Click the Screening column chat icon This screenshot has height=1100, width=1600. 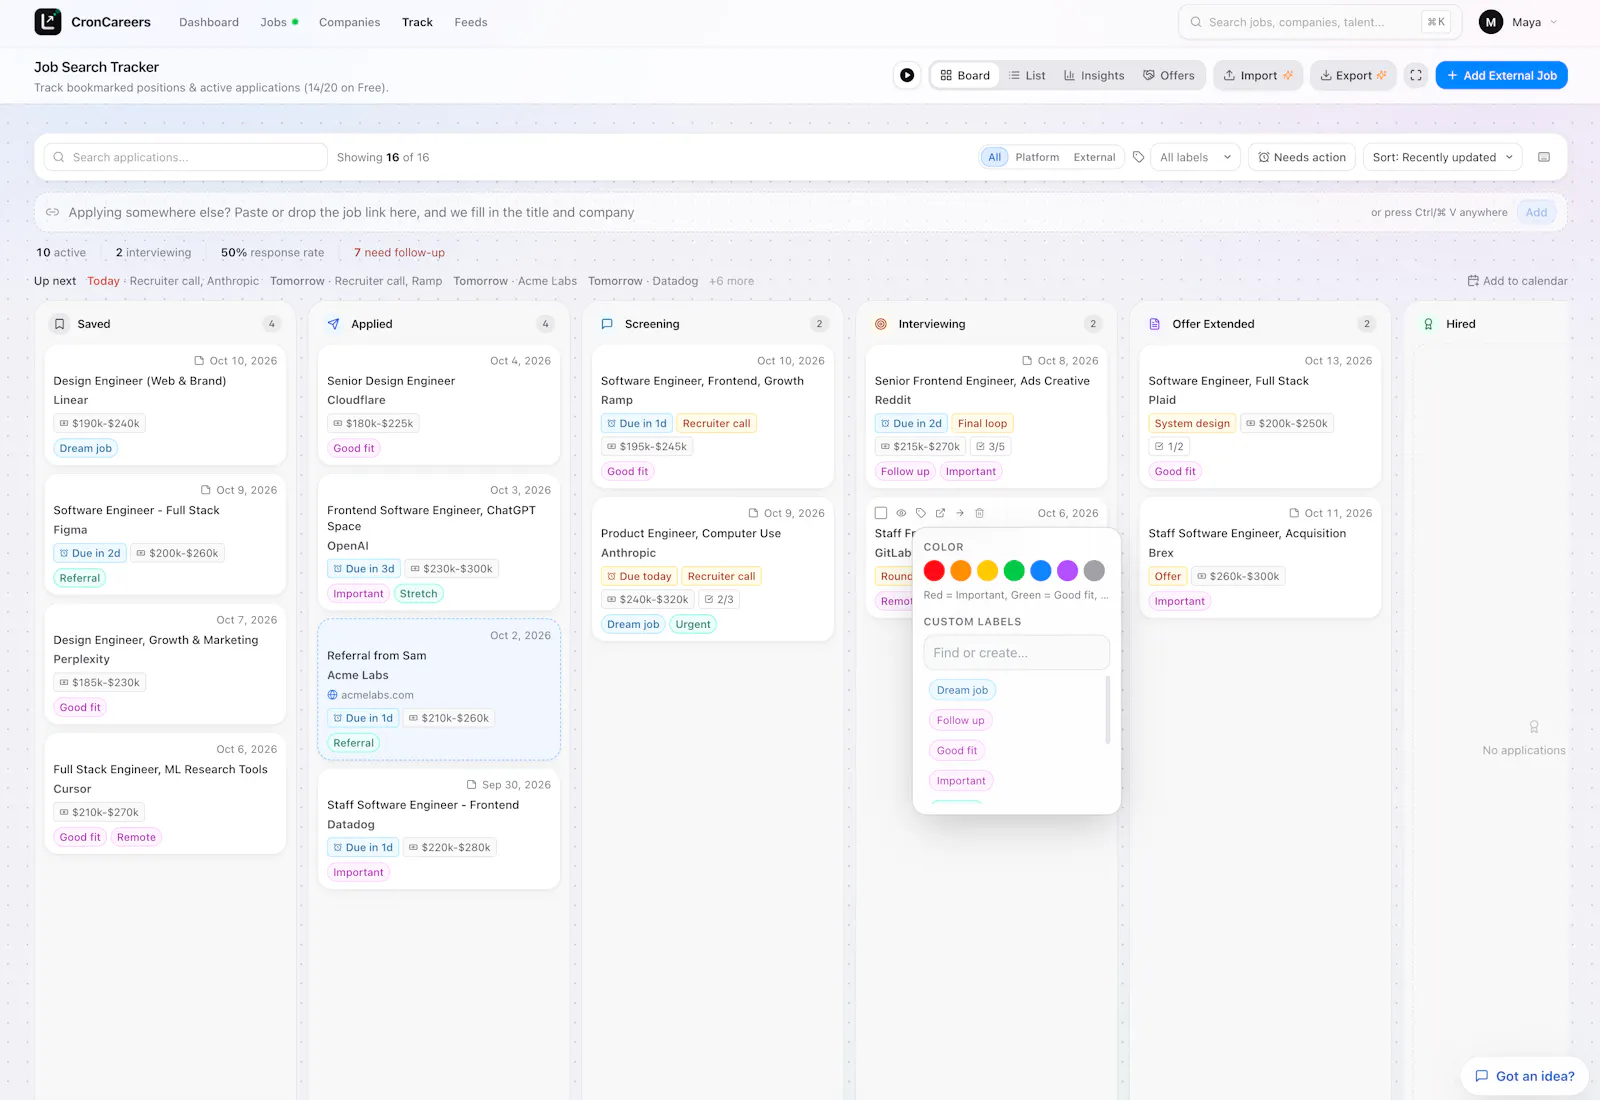click(x=607, y=324)
